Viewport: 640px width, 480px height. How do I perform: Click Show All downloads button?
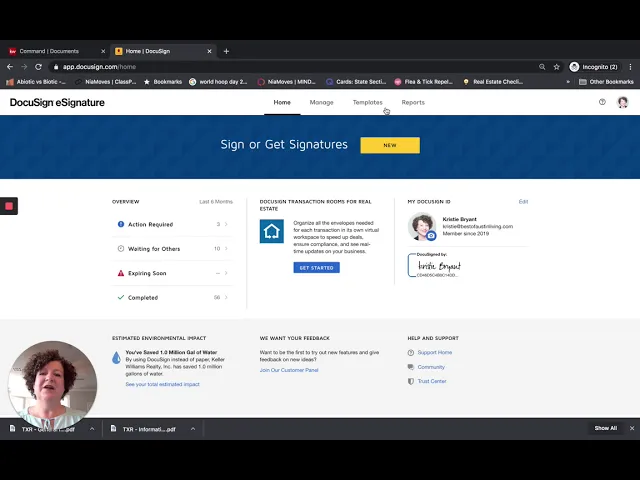tap(605, 428)
